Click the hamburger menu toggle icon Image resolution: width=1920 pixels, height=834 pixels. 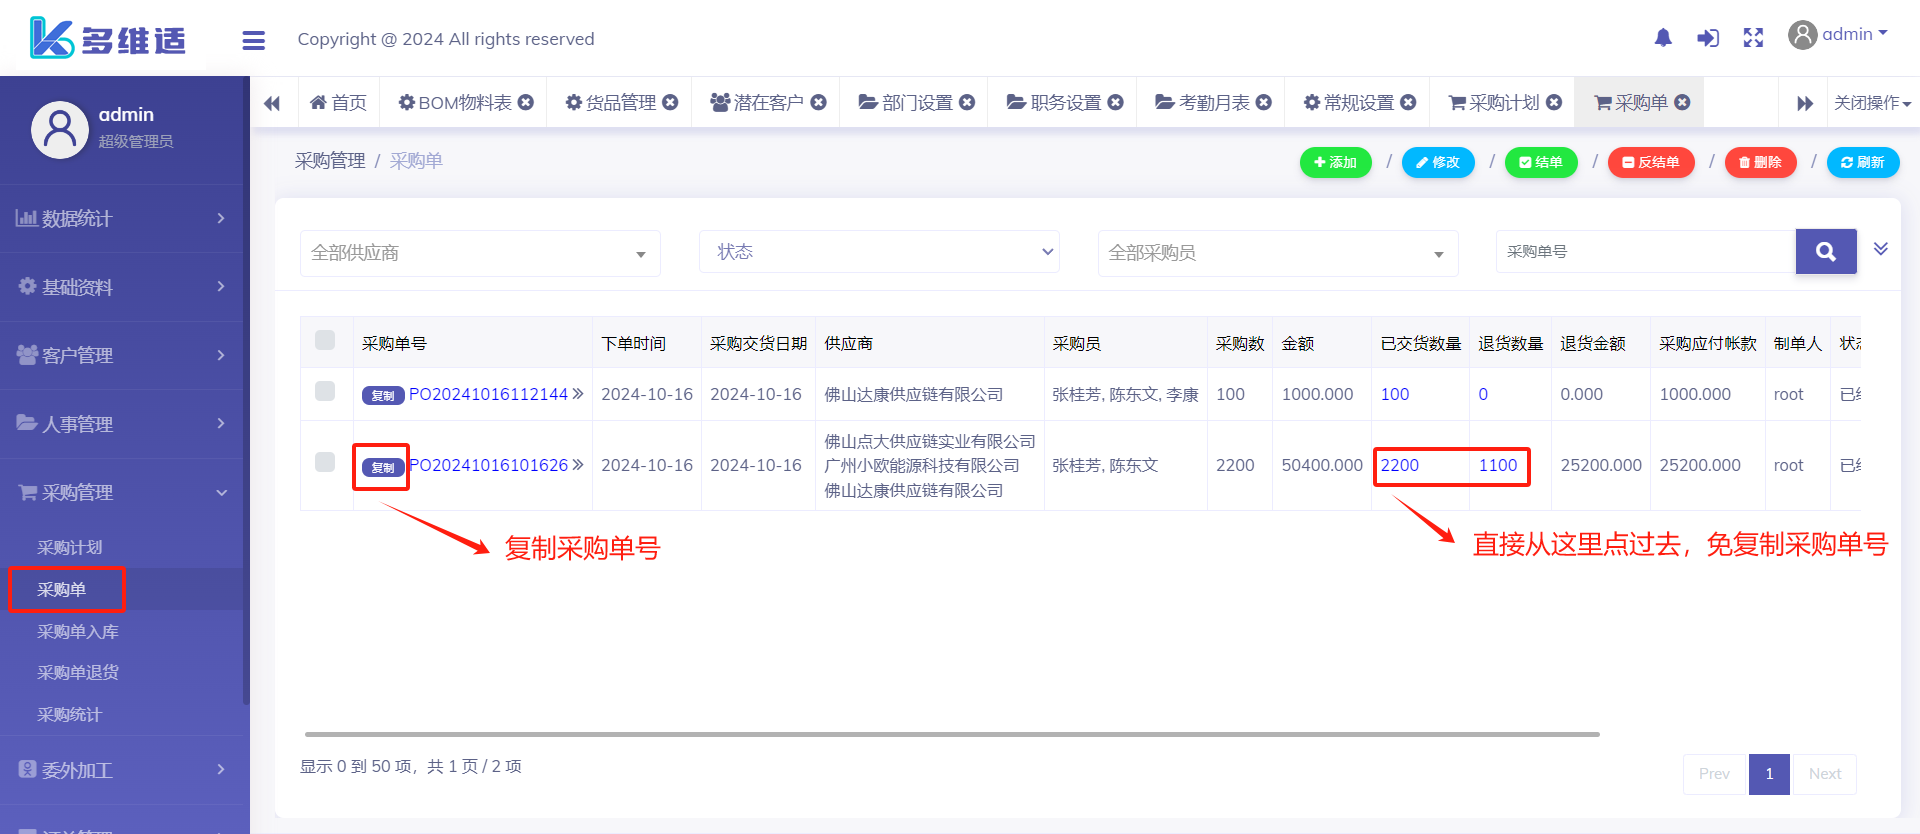(253, 40)
